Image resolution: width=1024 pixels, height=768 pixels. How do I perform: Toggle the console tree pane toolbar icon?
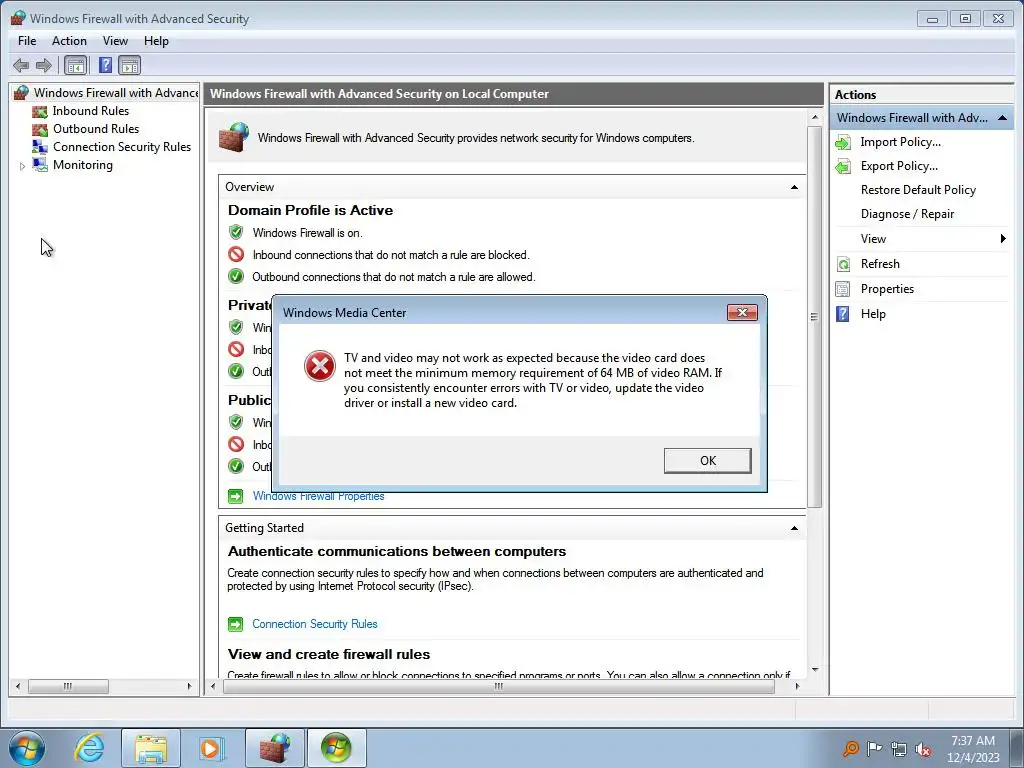76,65
